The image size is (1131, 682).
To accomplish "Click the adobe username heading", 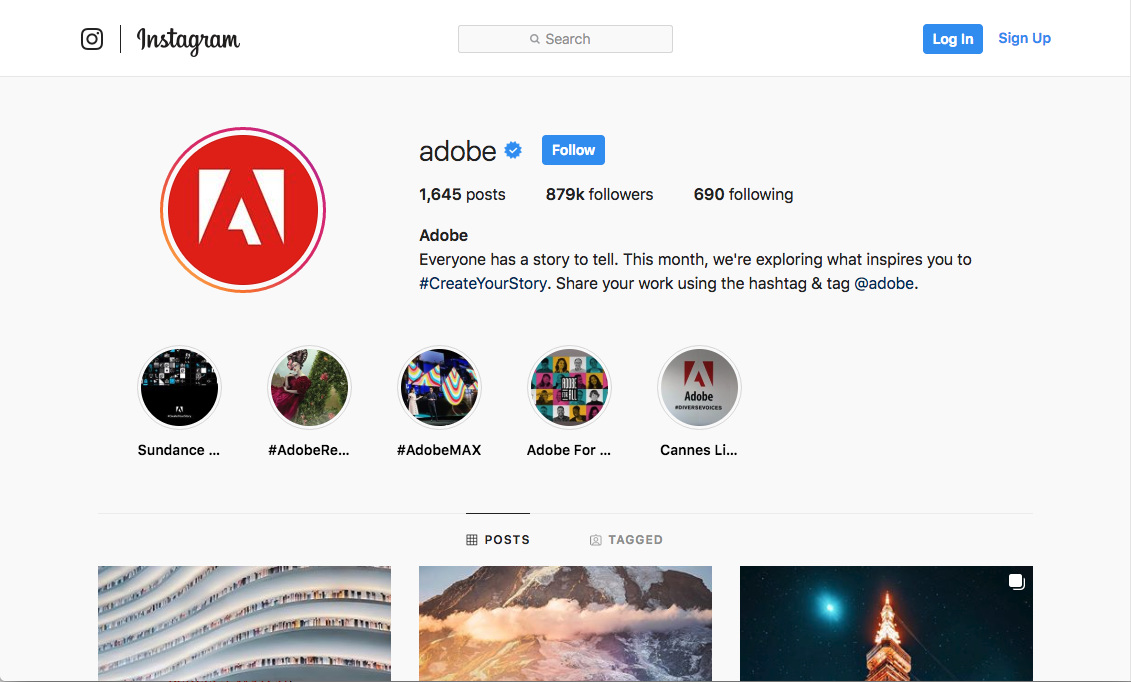I will pyautogui.click(x=457, y=151).
